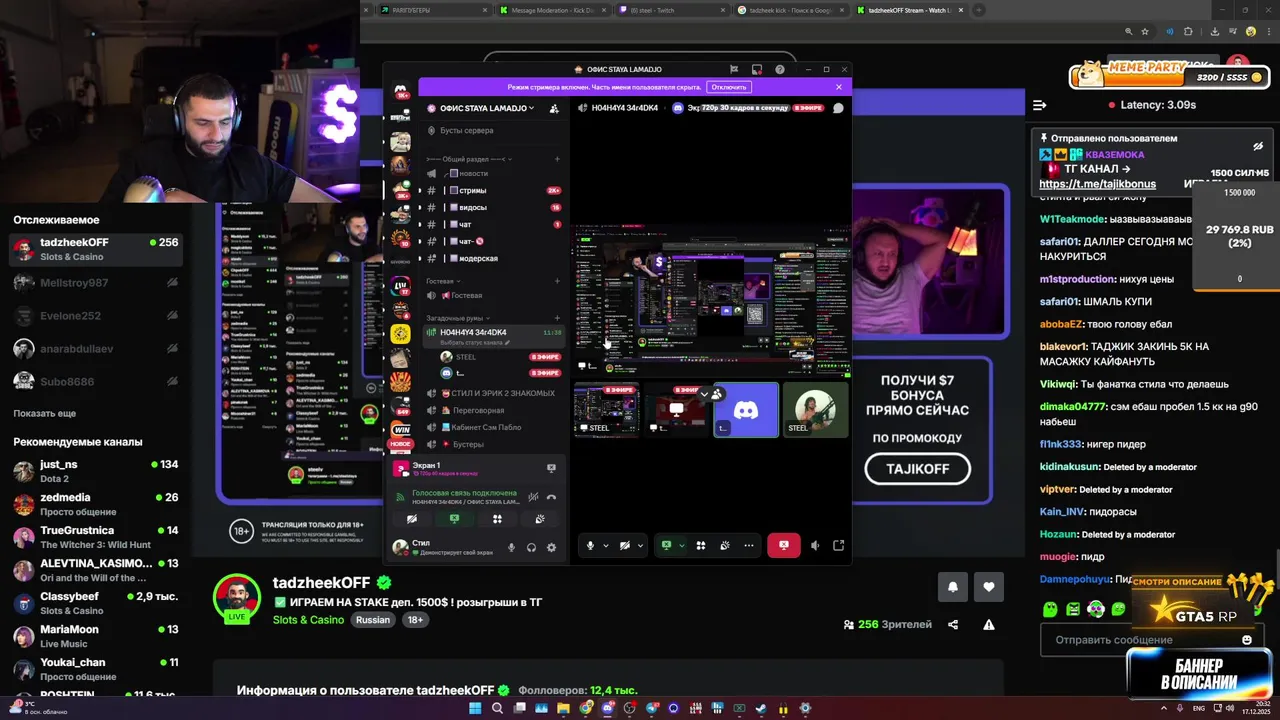Switch to tadzheek kick Google search tab

(790, 10)
